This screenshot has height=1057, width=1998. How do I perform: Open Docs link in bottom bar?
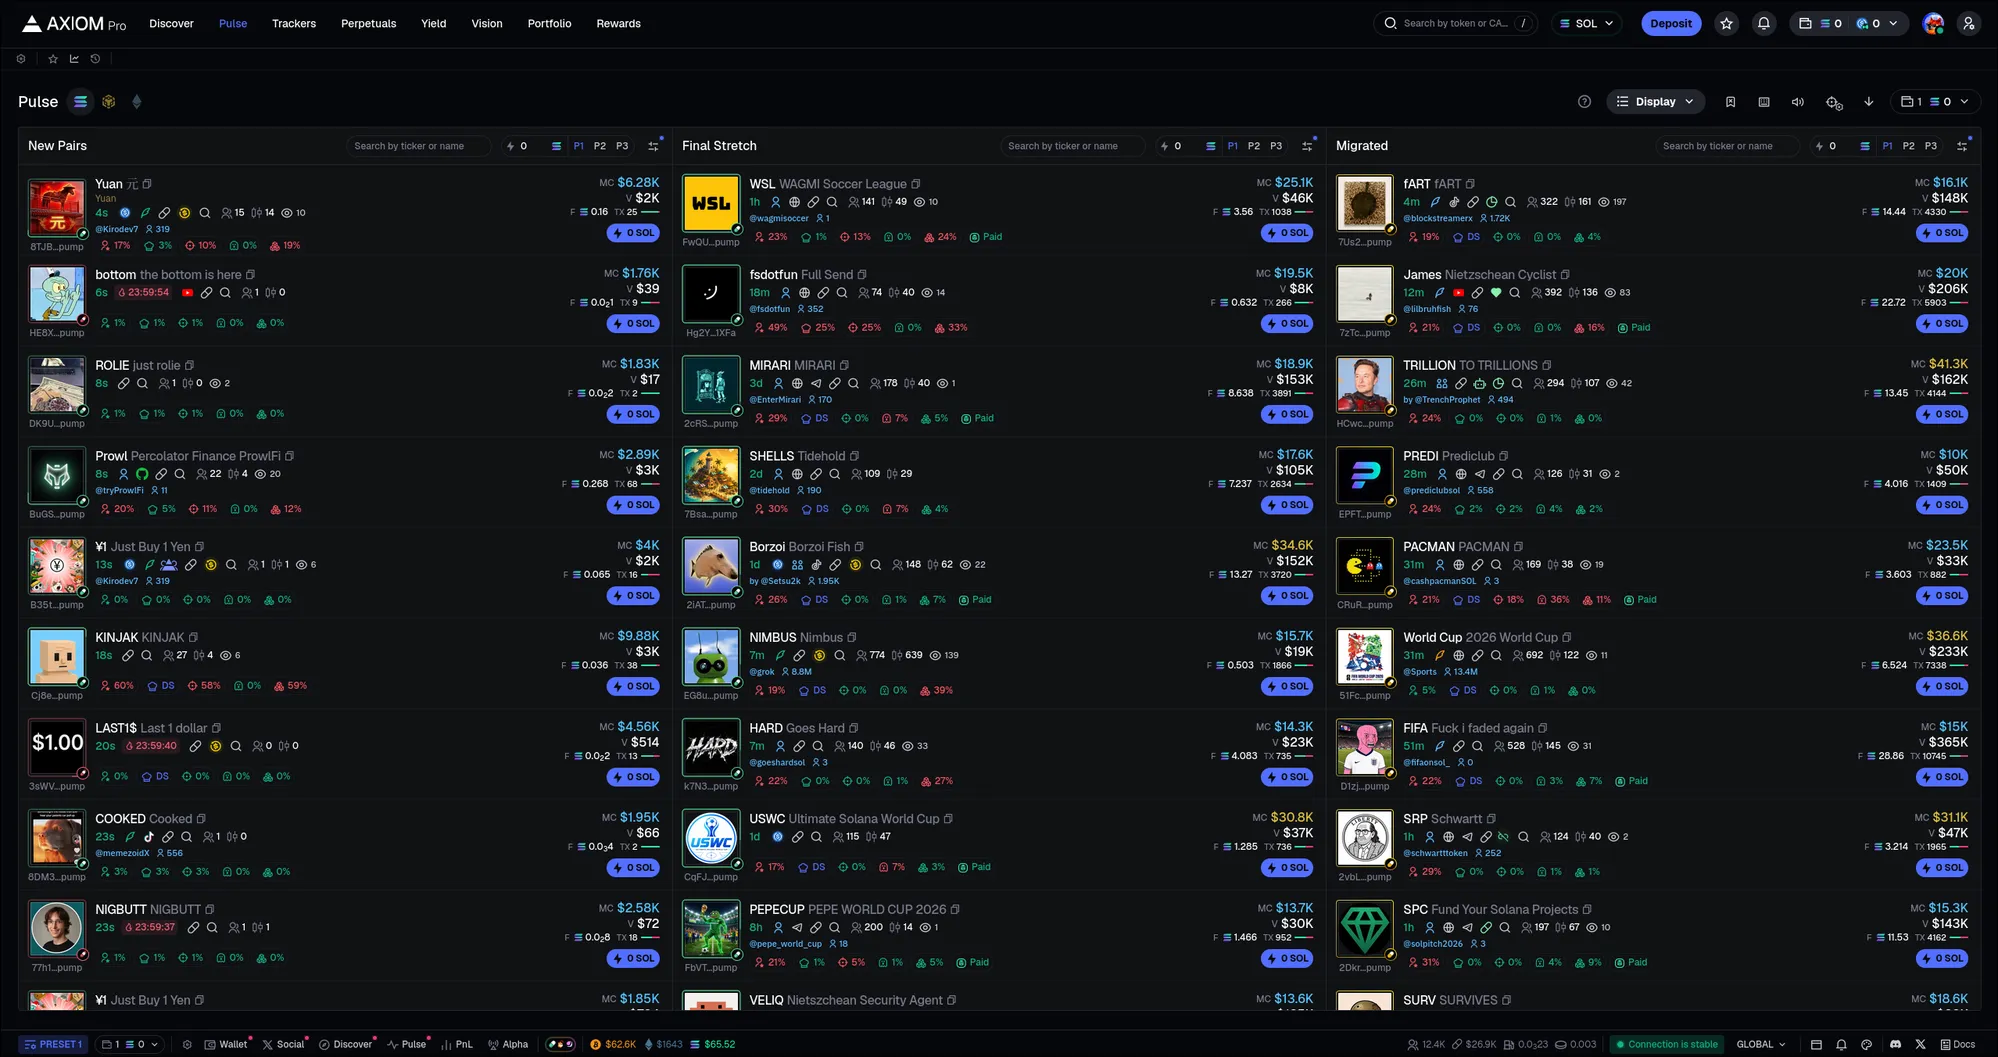point(1958,1044)
